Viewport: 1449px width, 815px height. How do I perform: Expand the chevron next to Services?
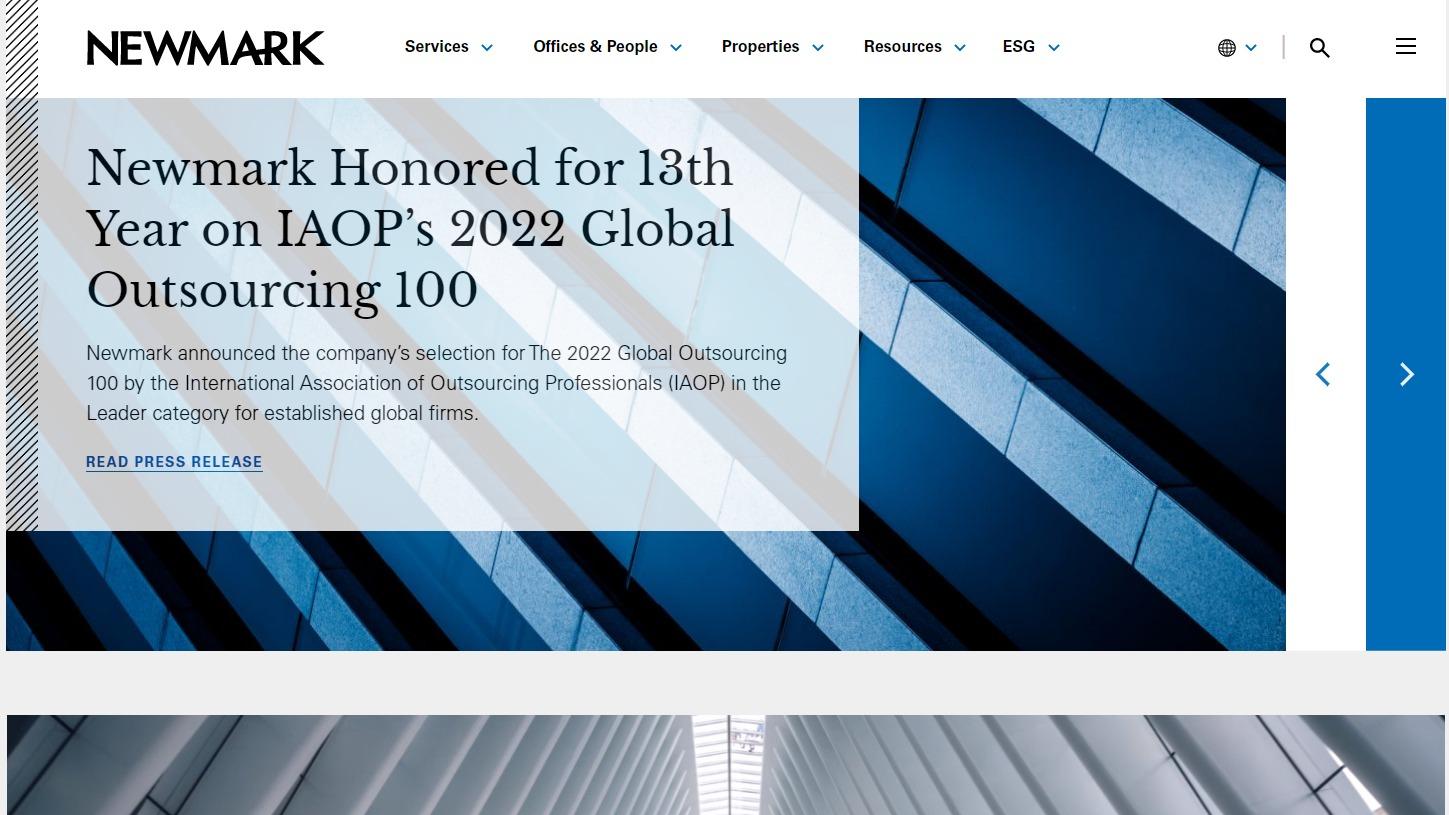pos(487,48)
